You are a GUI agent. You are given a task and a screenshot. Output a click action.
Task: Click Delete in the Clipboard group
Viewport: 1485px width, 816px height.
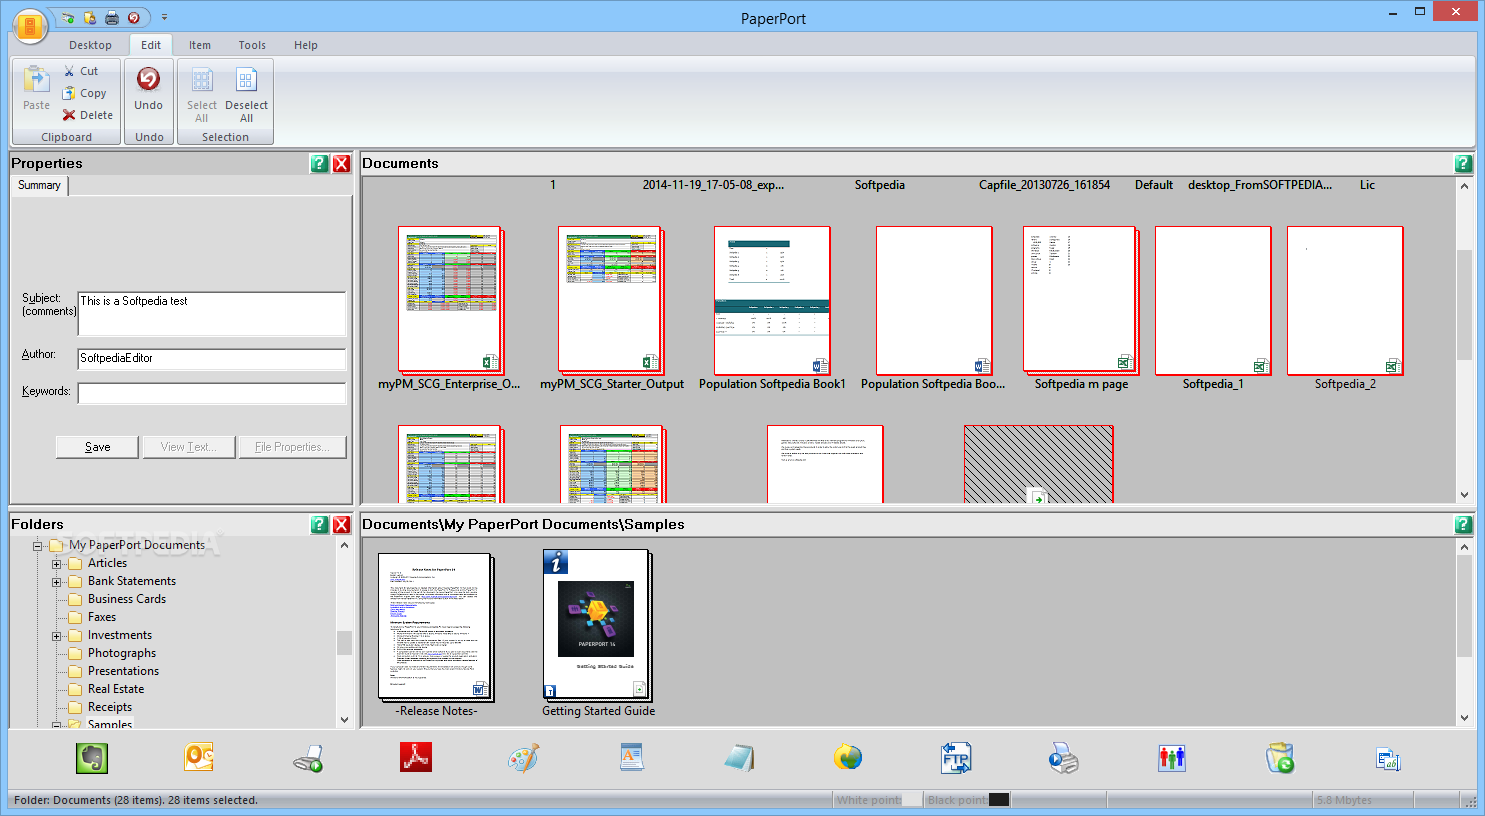click(x=87, y=115)
